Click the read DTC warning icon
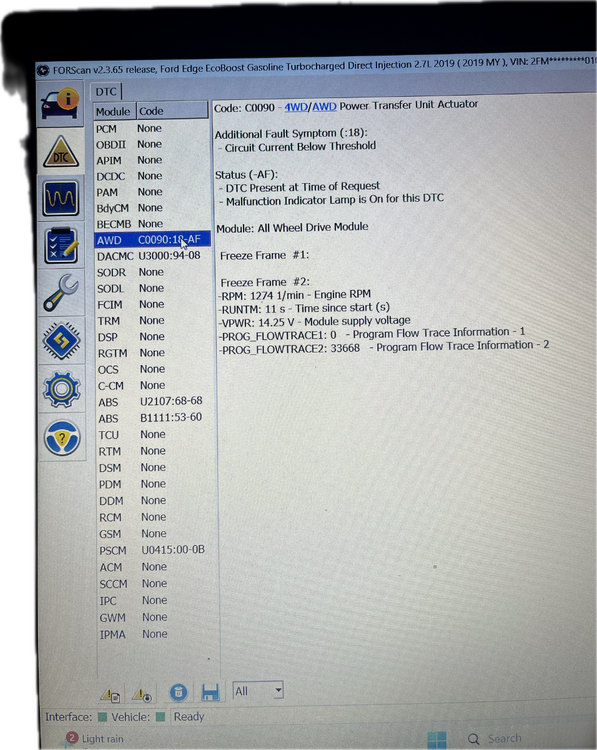The width and height of the screenshot is (597, 750). pos(110,694)
